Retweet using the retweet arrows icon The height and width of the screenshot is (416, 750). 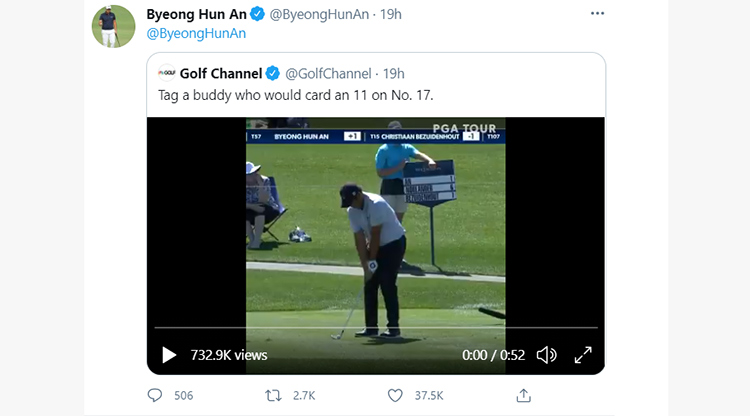tap(273, 395)
